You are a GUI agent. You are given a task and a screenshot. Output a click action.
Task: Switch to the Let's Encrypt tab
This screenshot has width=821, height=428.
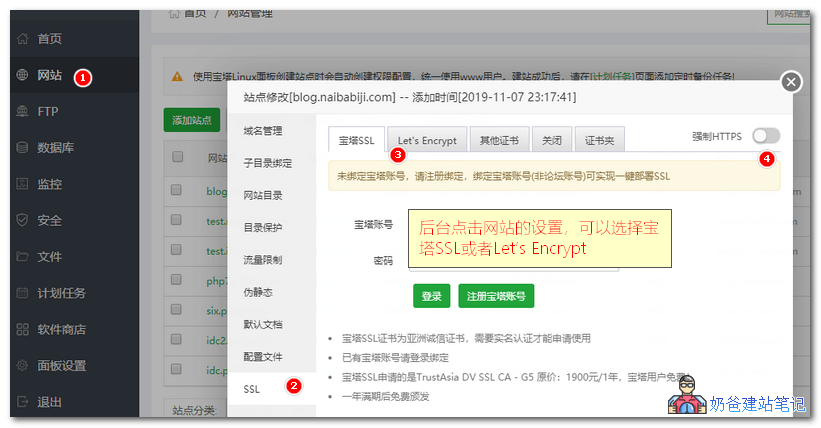click(426, 141)
